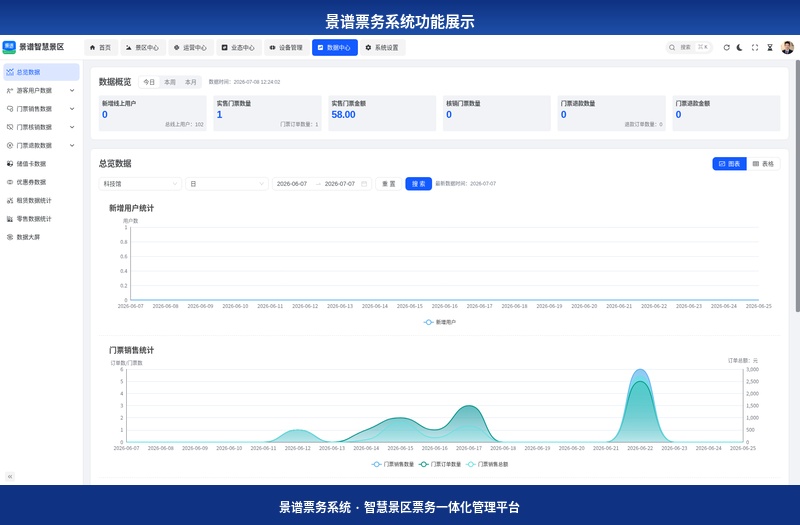This screenshot has height=525, width=800.
Task: Go to 设备管理 tab
Action: (287, 47)
